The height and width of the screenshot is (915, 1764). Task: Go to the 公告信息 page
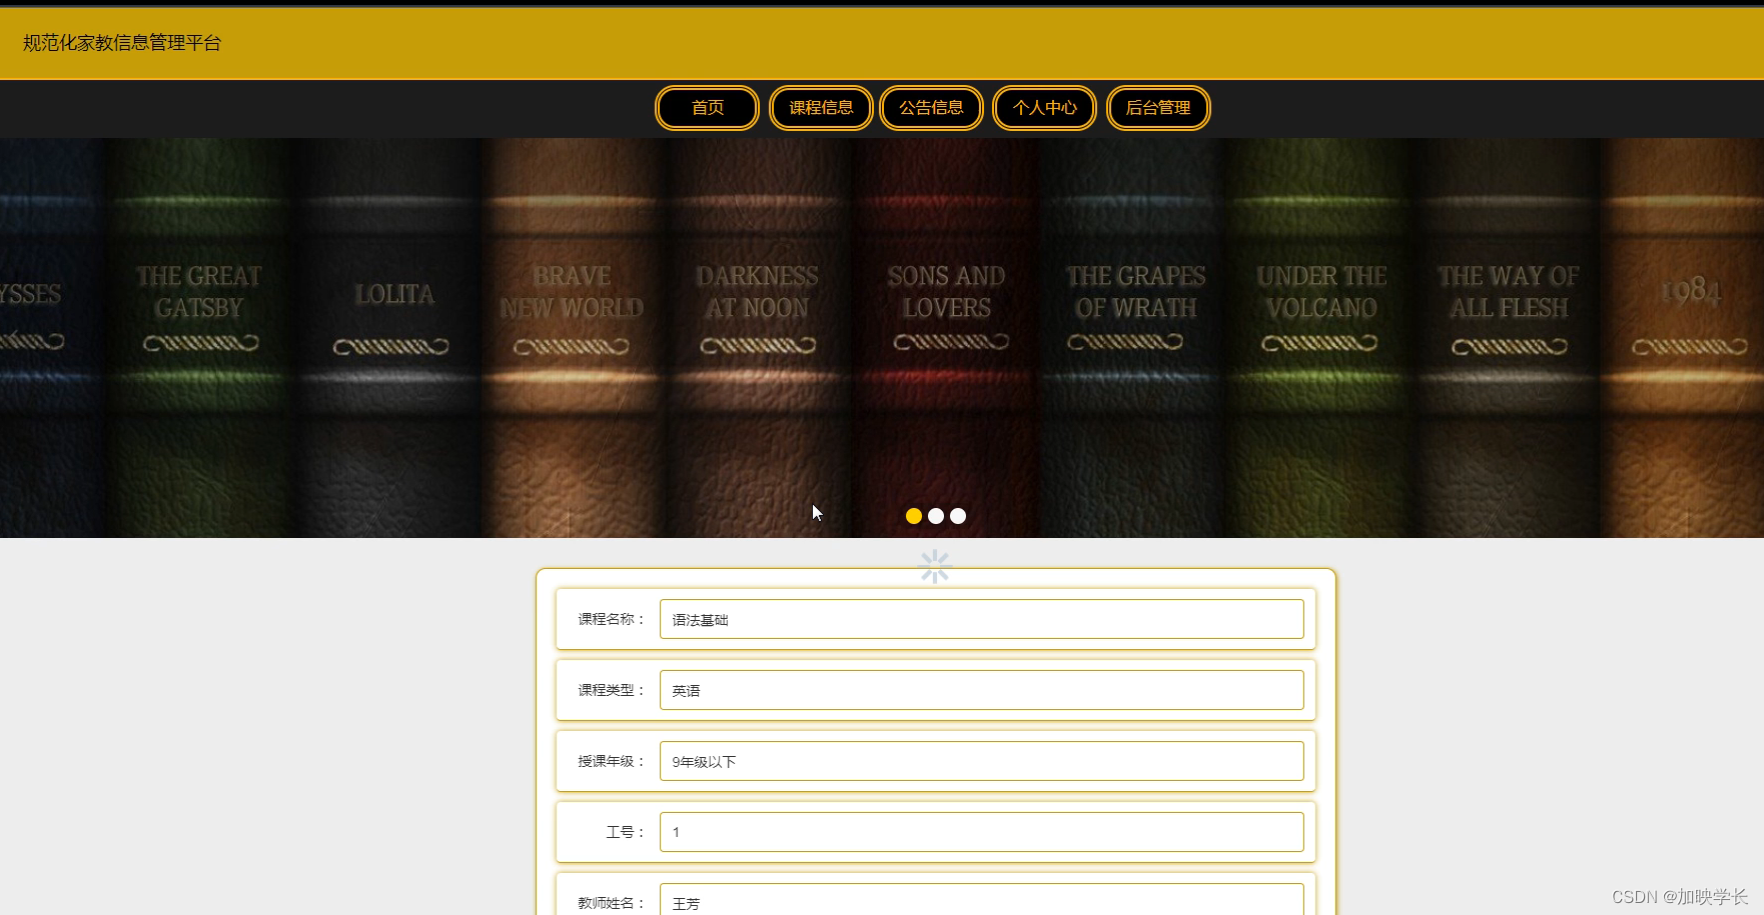931,108
